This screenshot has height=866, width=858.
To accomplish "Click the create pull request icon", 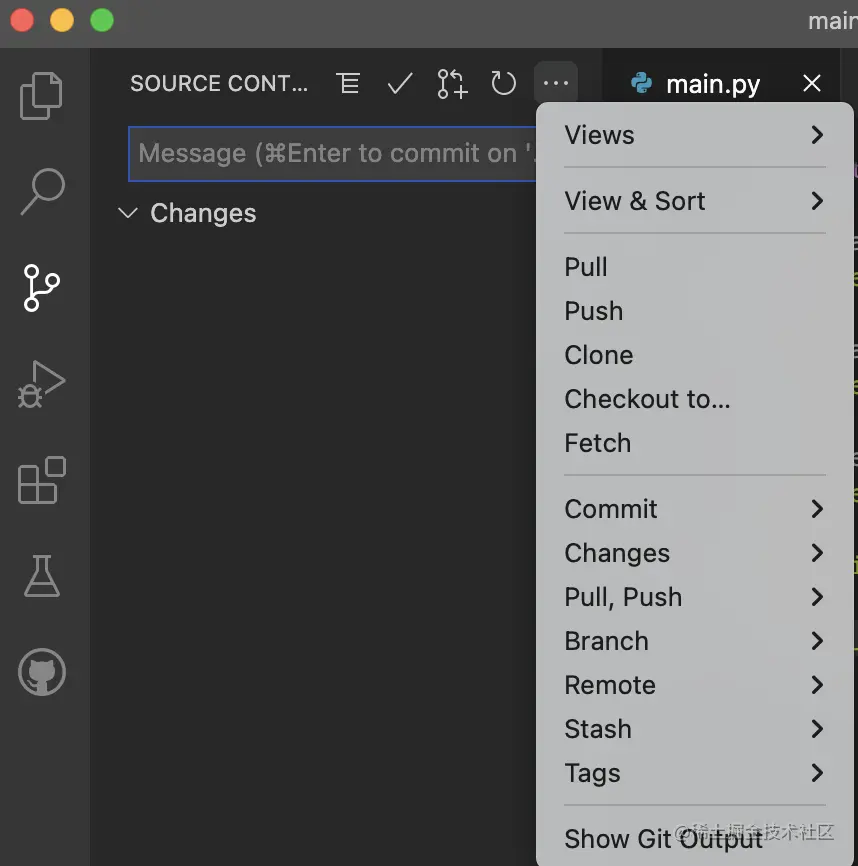I will tap(452, 83).
